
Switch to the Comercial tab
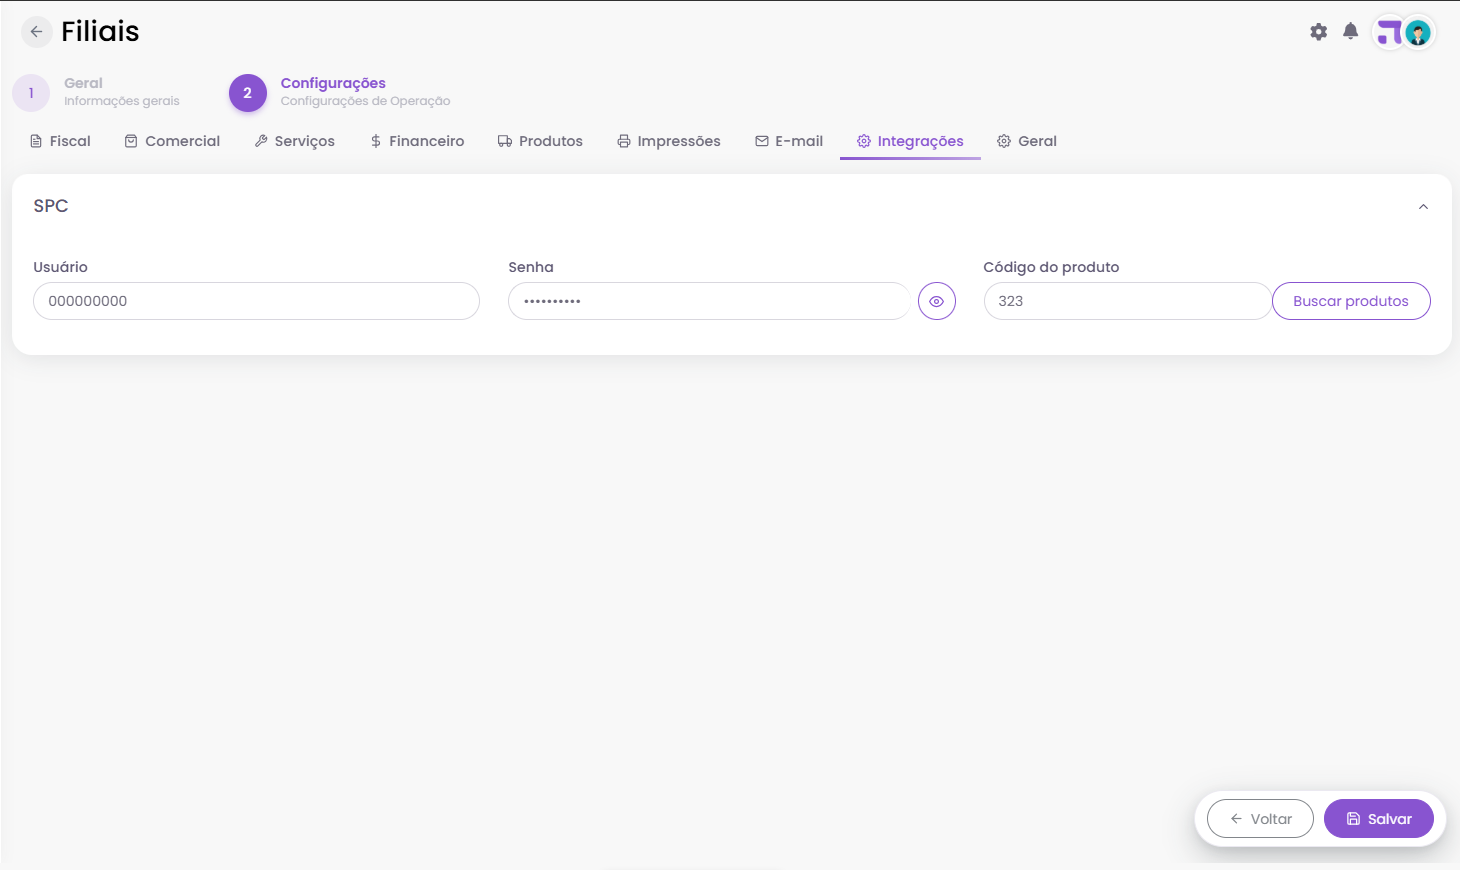pos(172,141)
